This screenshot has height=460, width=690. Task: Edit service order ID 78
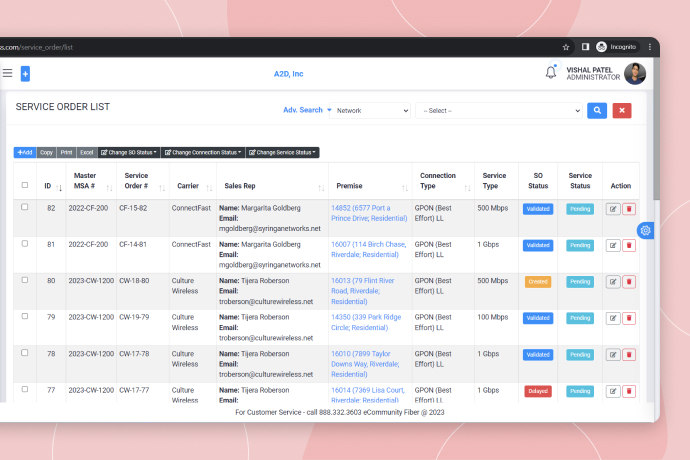(x=613, y=355)
